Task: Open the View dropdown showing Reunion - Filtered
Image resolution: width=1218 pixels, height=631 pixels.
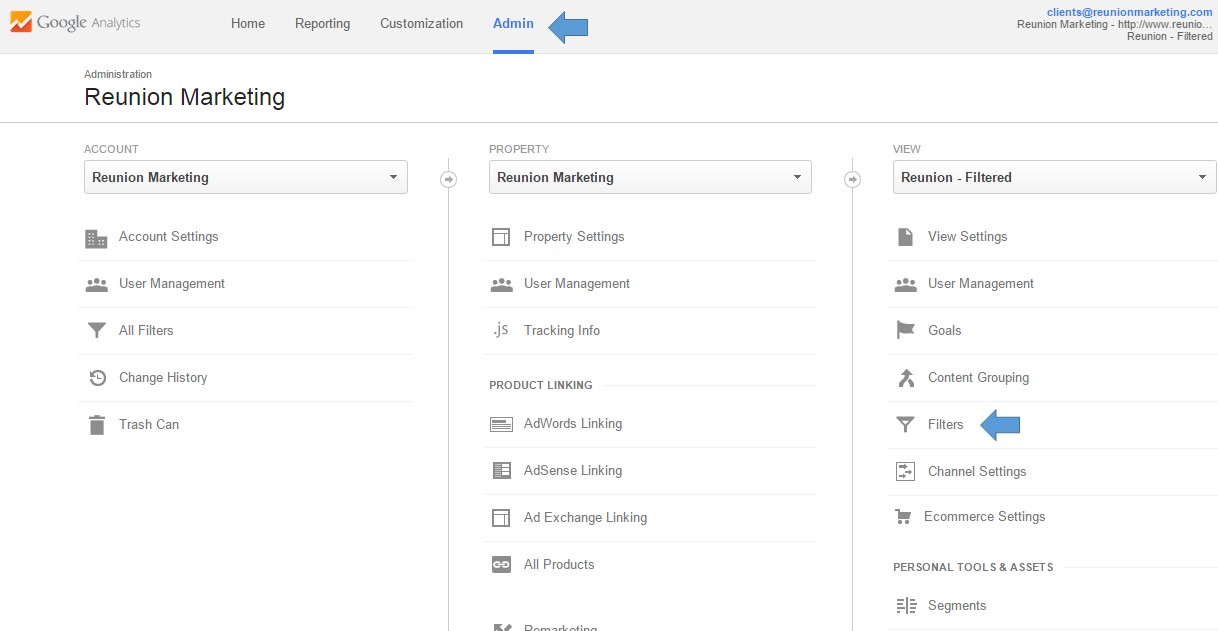Action: tap(1054, 177)
